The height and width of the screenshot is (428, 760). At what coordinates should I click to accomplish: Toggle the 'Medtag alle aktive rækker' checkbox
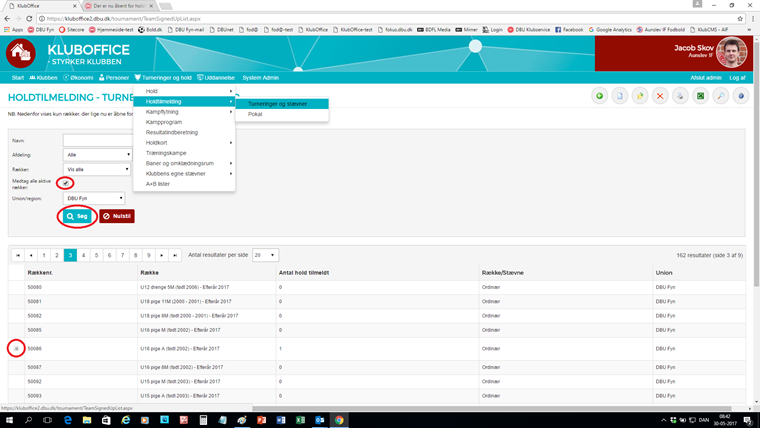click(x=66, y=183)
